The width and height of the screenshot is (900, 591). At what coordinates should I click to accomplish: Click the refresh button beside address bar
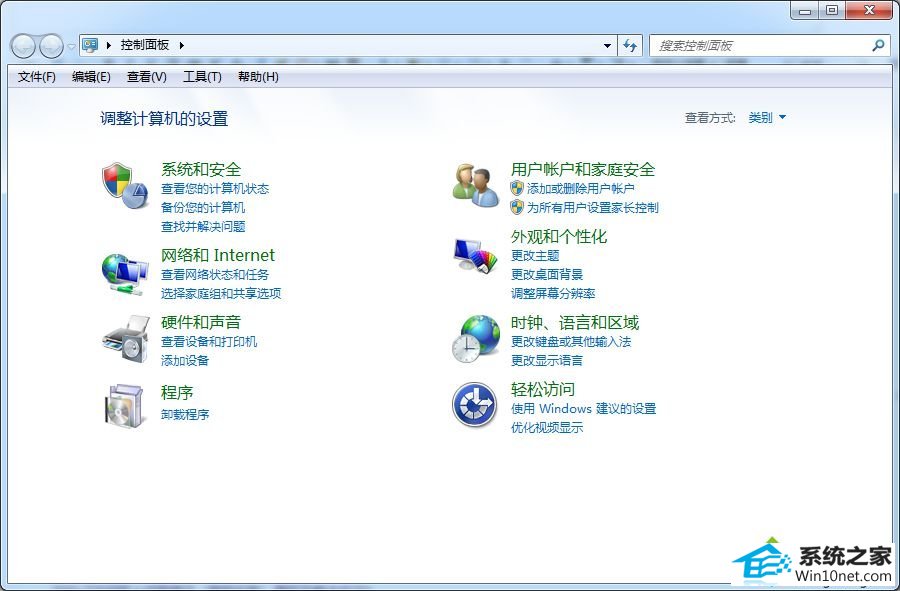coord(630,45)
